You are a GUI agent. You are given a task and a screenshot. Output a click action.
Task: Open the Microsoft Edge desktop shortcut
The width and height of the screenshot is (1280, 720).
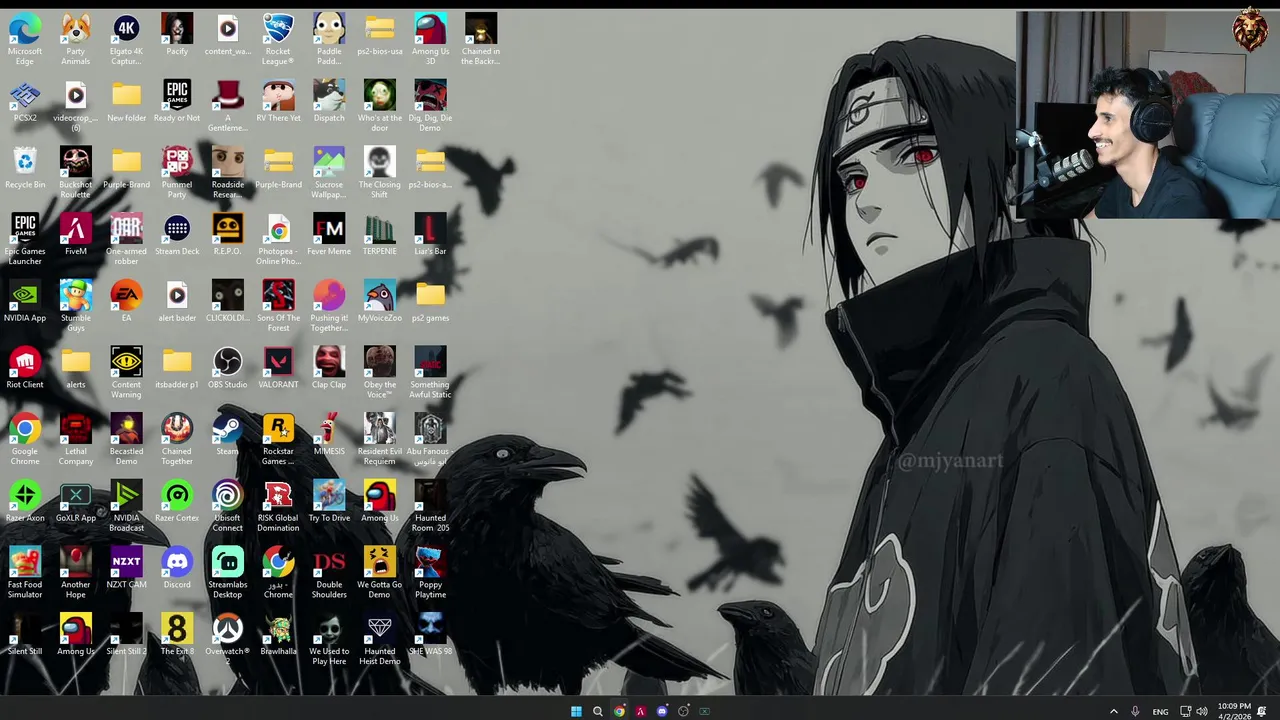(25, 39)
